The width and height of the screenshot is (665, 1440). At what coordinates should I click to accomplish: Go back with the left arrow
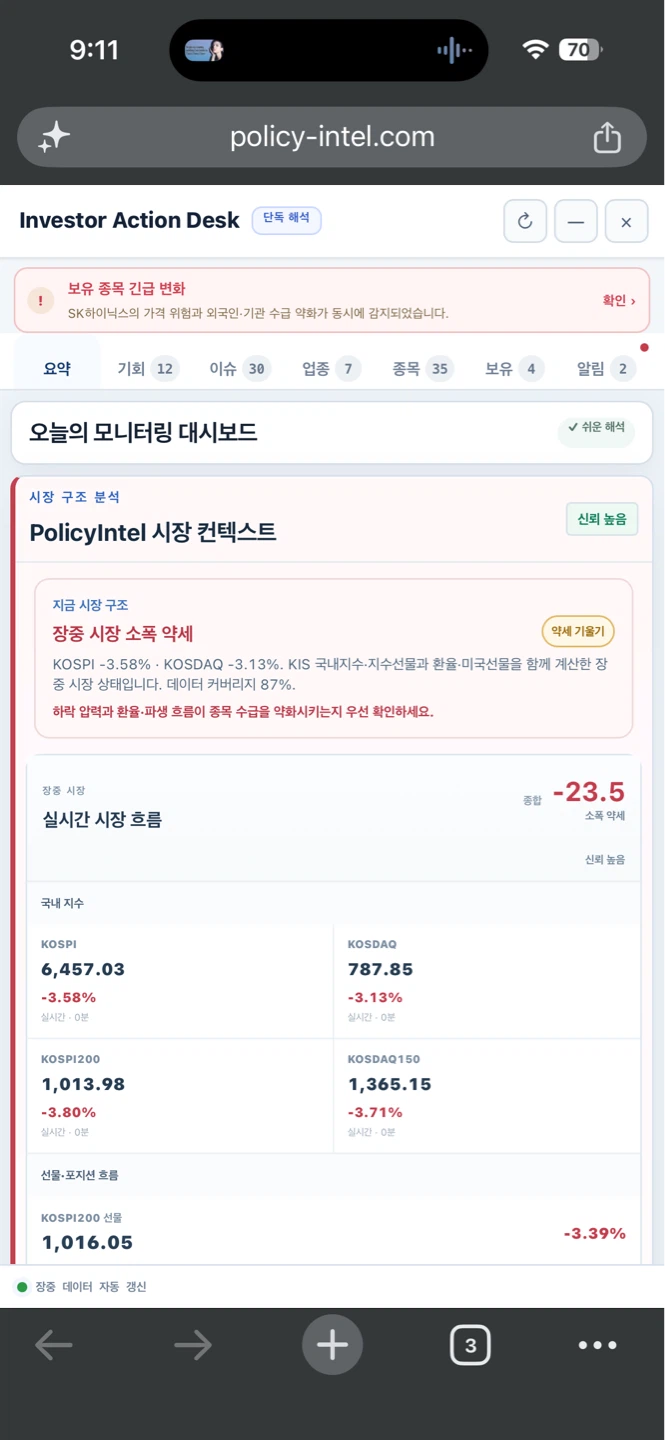click(x=54, y=1345)
